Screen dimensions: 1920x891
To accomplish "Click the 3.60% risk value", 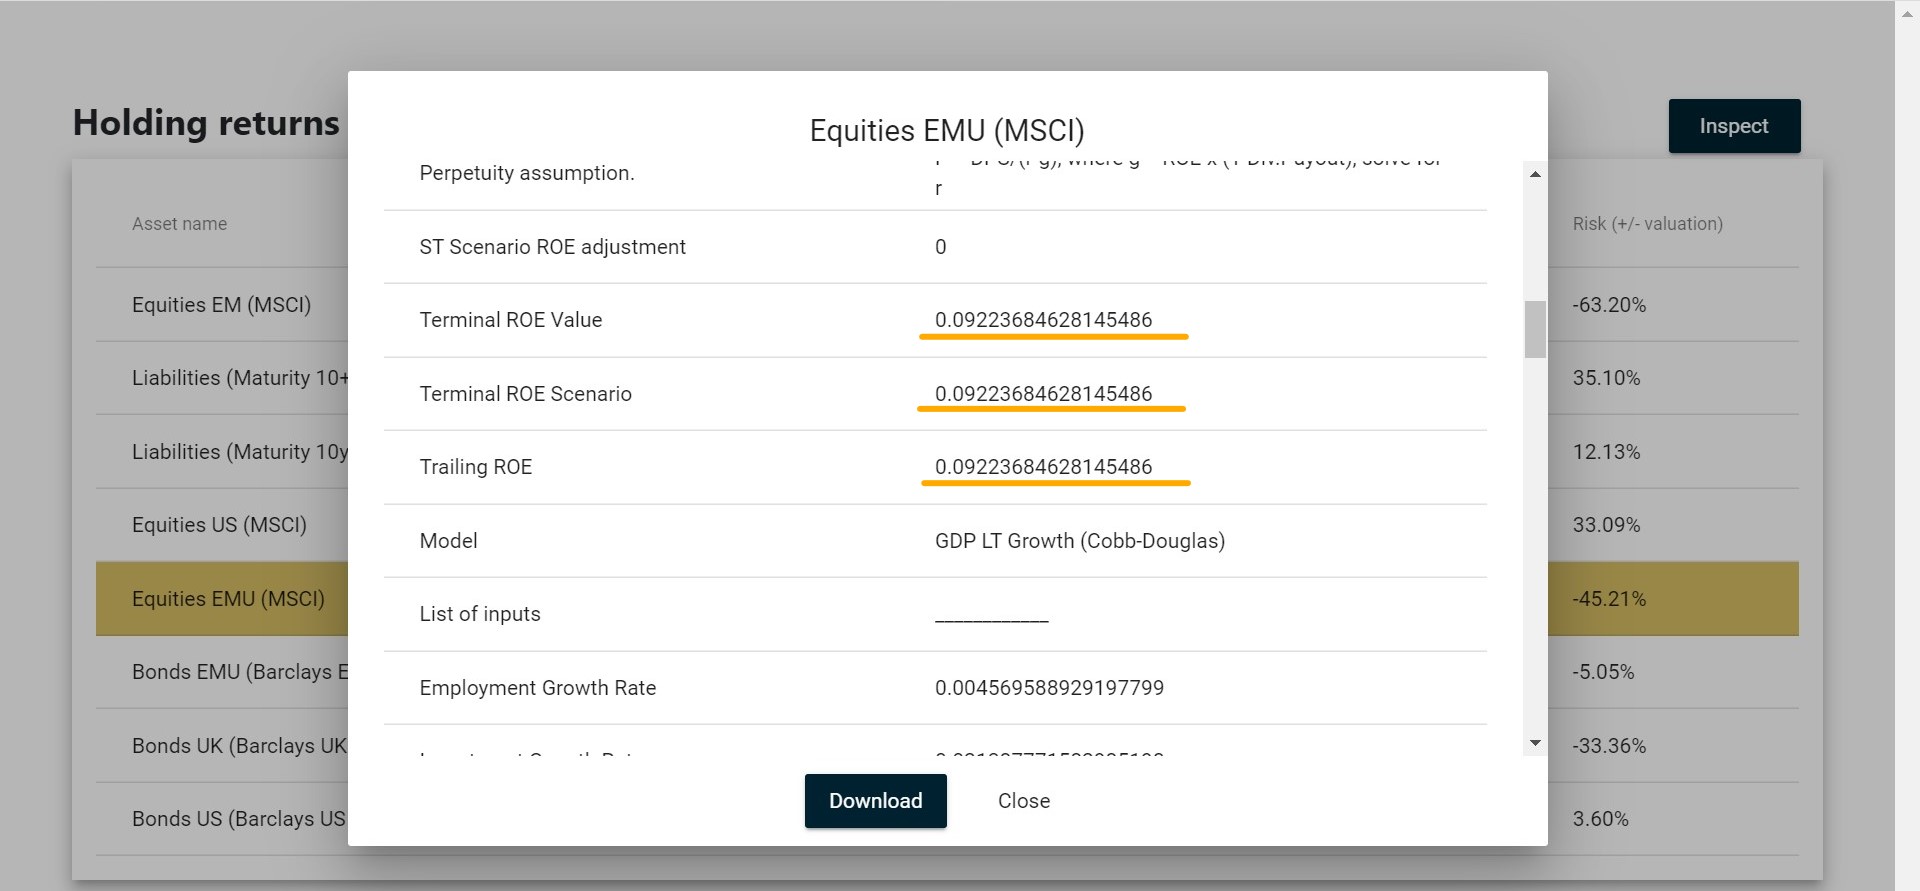I will pyautogui.click(x=1600, y=819).
